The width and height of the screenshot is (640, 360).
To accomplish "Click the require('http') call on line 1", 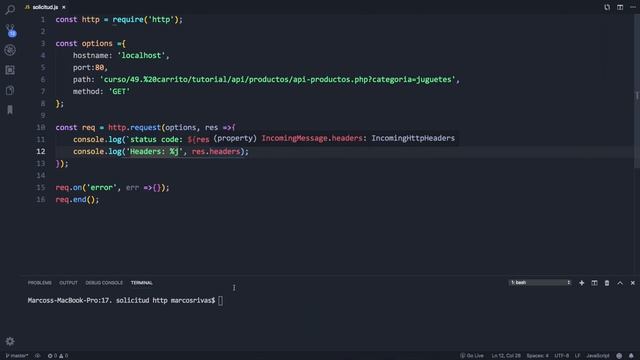I will pyautogui.click(x=146, y=20).
